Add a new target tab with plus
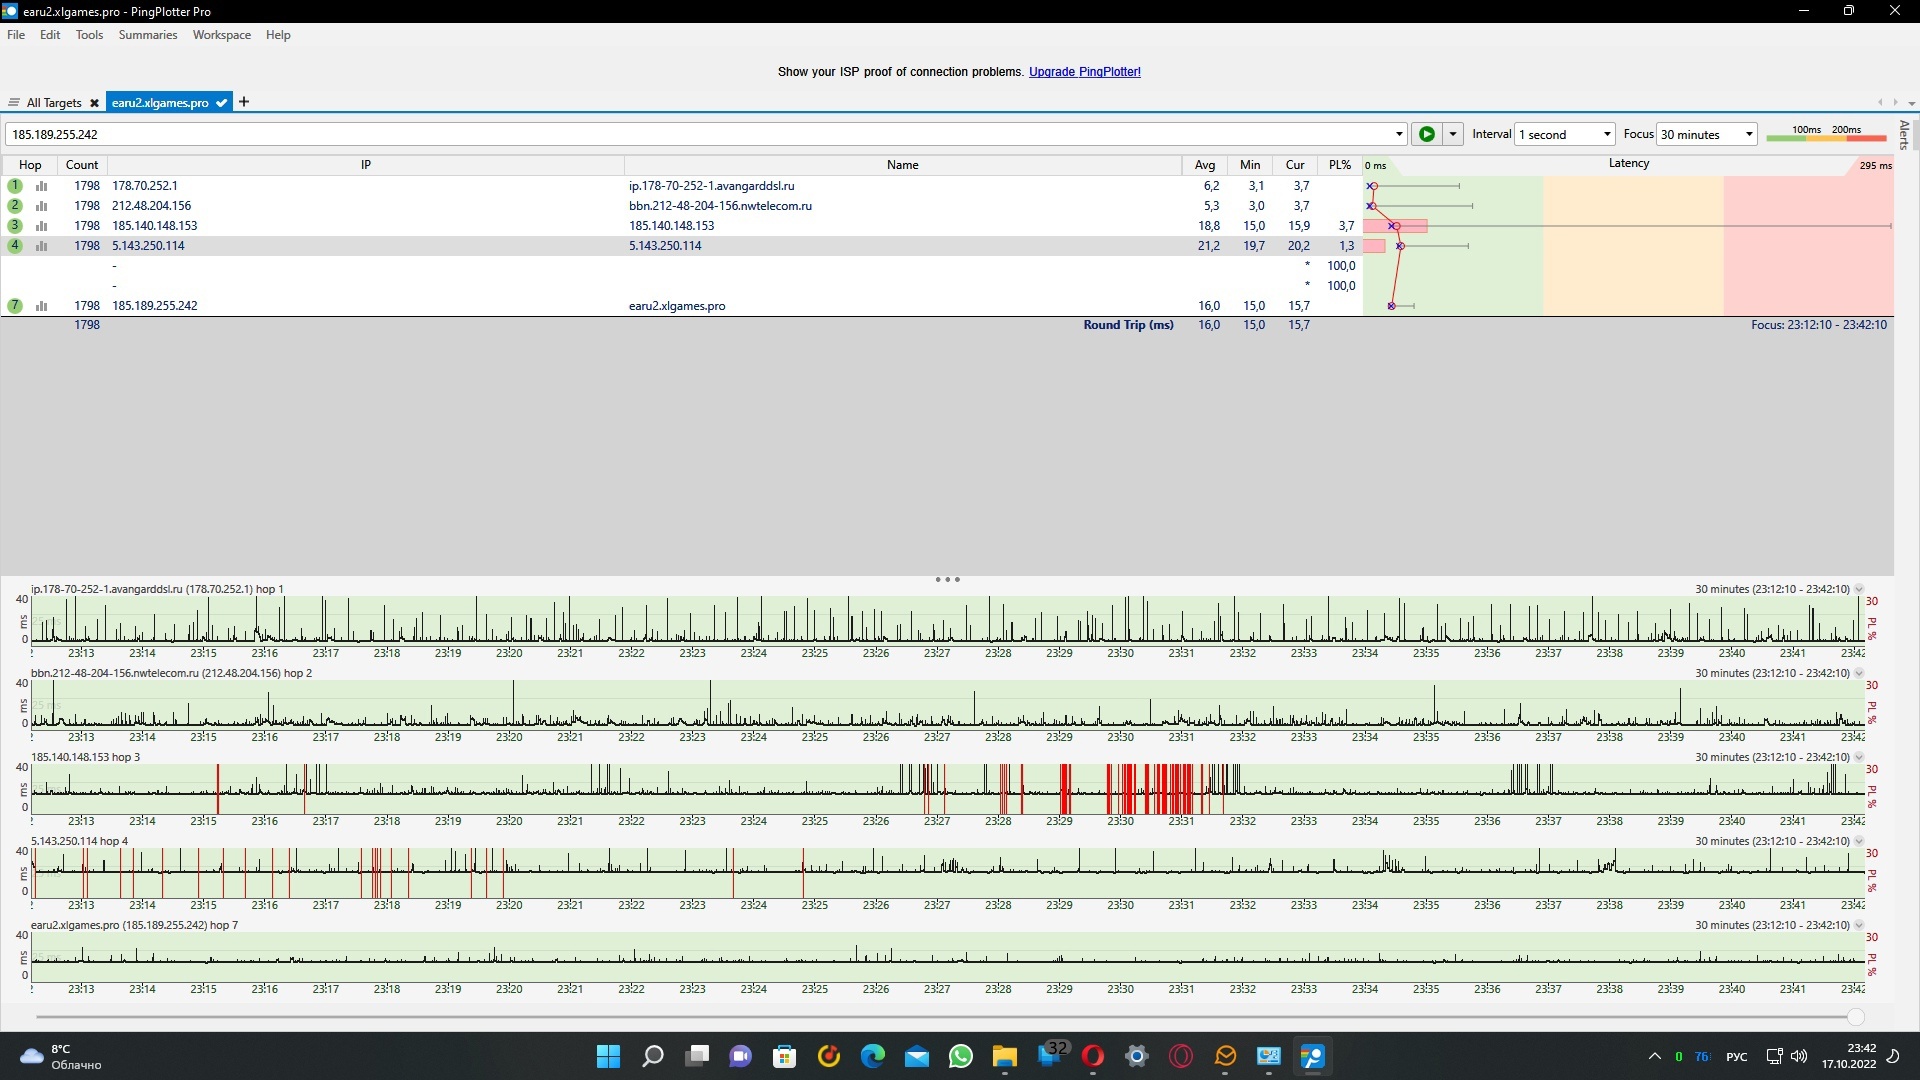Image resolution: width=1920 pixels, height=1080 pixels. click(x=244, y=102)
